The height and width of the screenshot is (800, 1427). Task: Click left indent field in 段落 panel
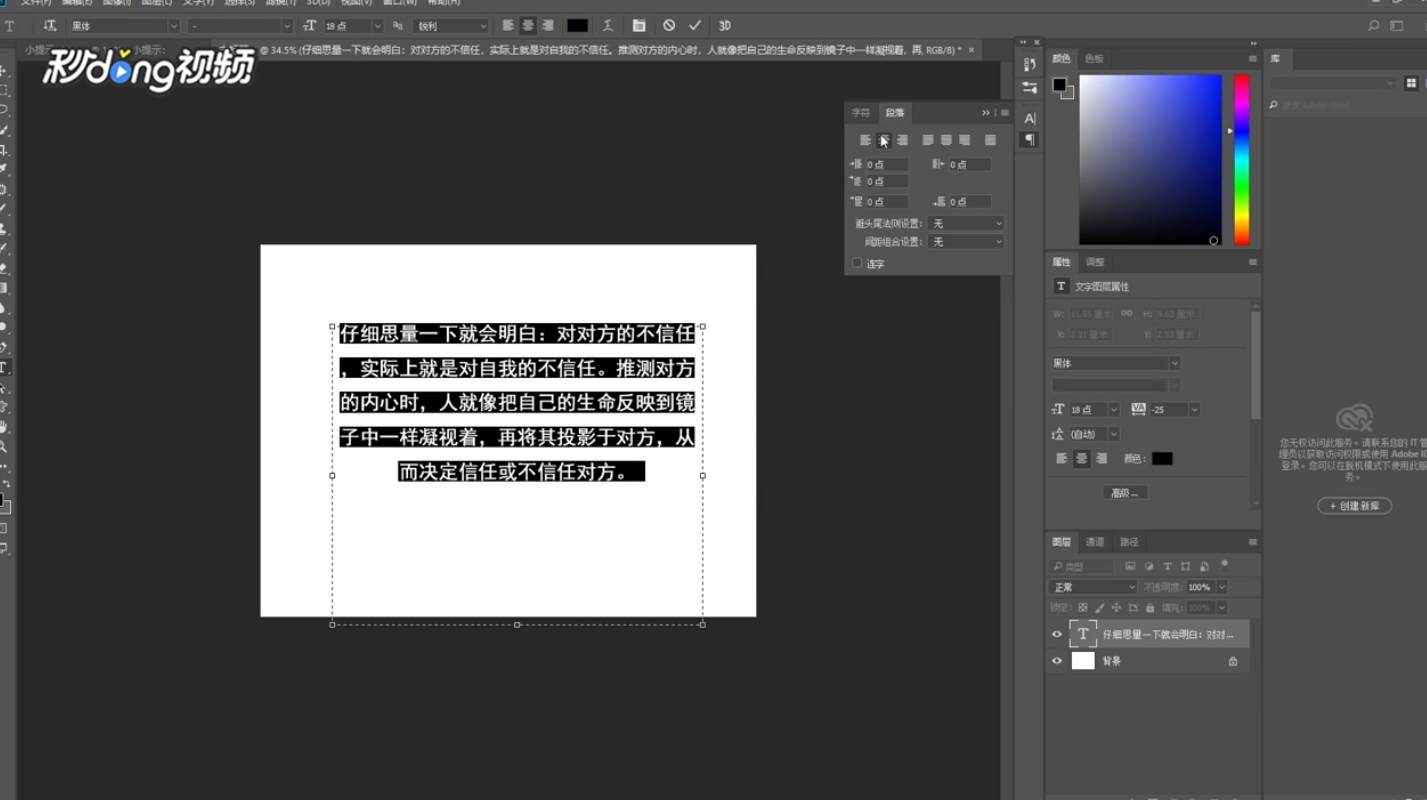886,164
